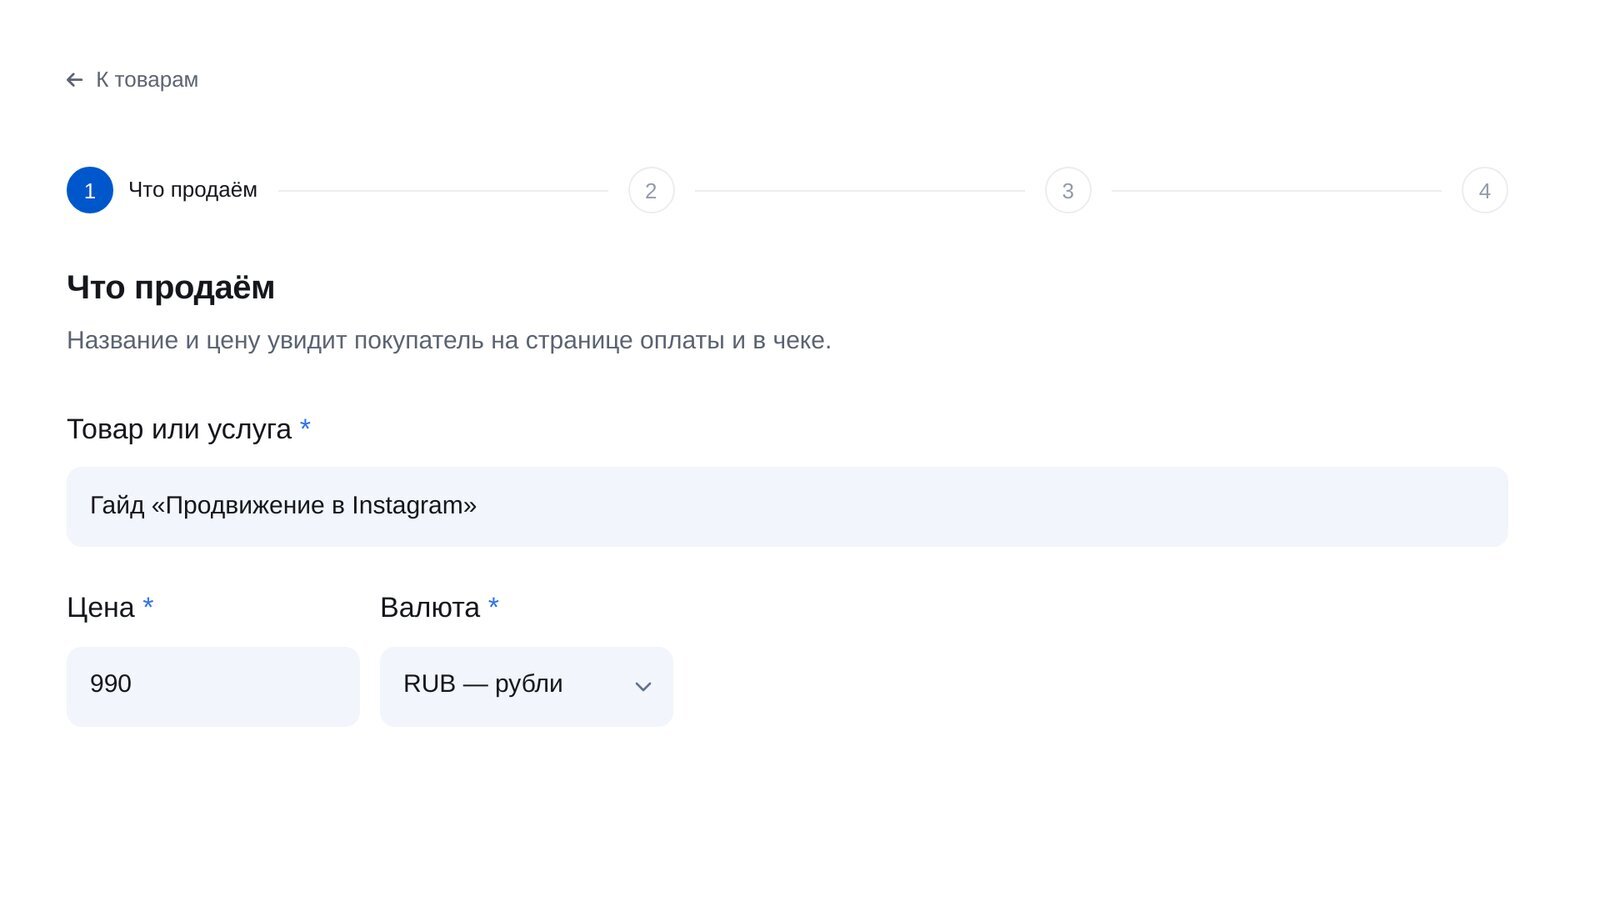Viewport: 1600px width, 900px height.
Task: Click the progress line between steps 2 and 3
Action: [860, 190]
